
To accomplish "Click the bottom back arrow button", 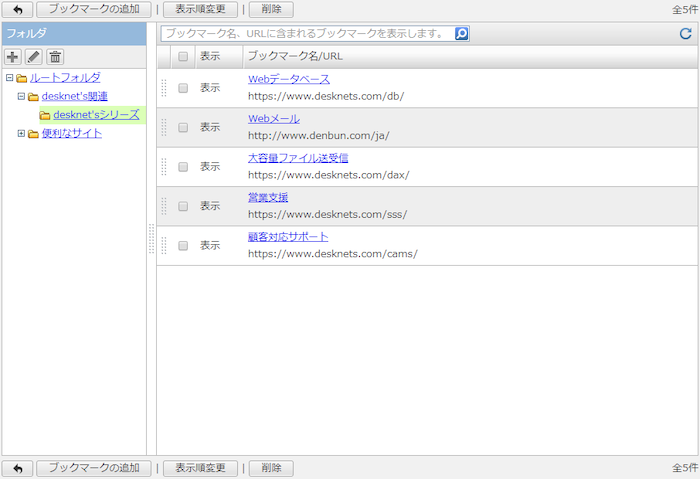I will tap(17, 468).
